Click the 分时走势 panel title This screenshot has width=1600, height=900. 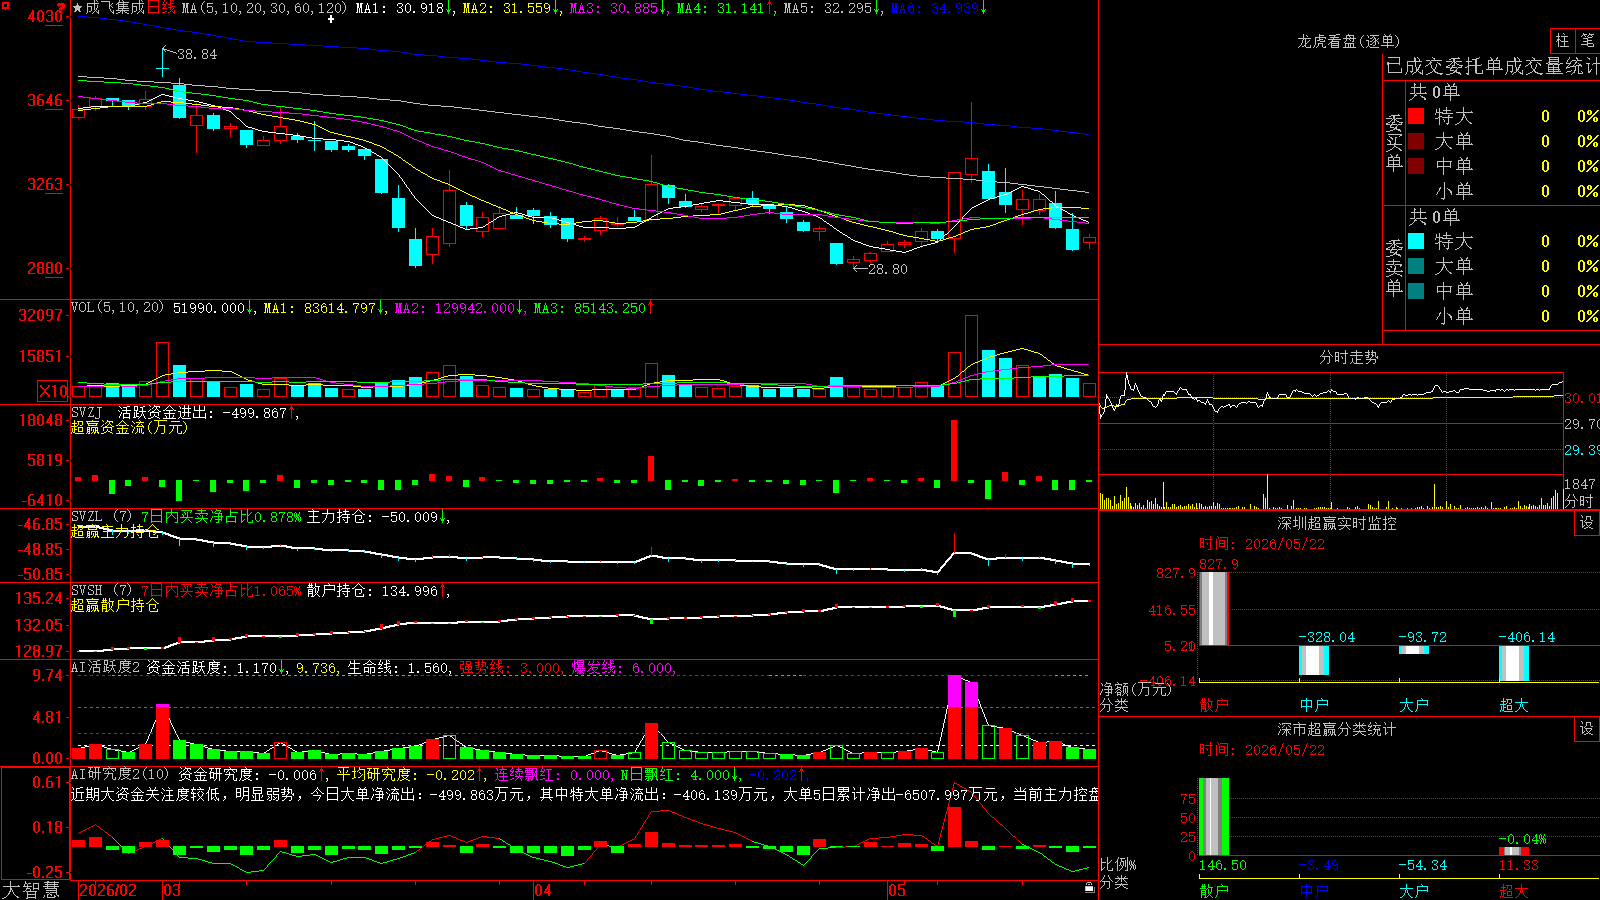click(x=1348, y=357)
